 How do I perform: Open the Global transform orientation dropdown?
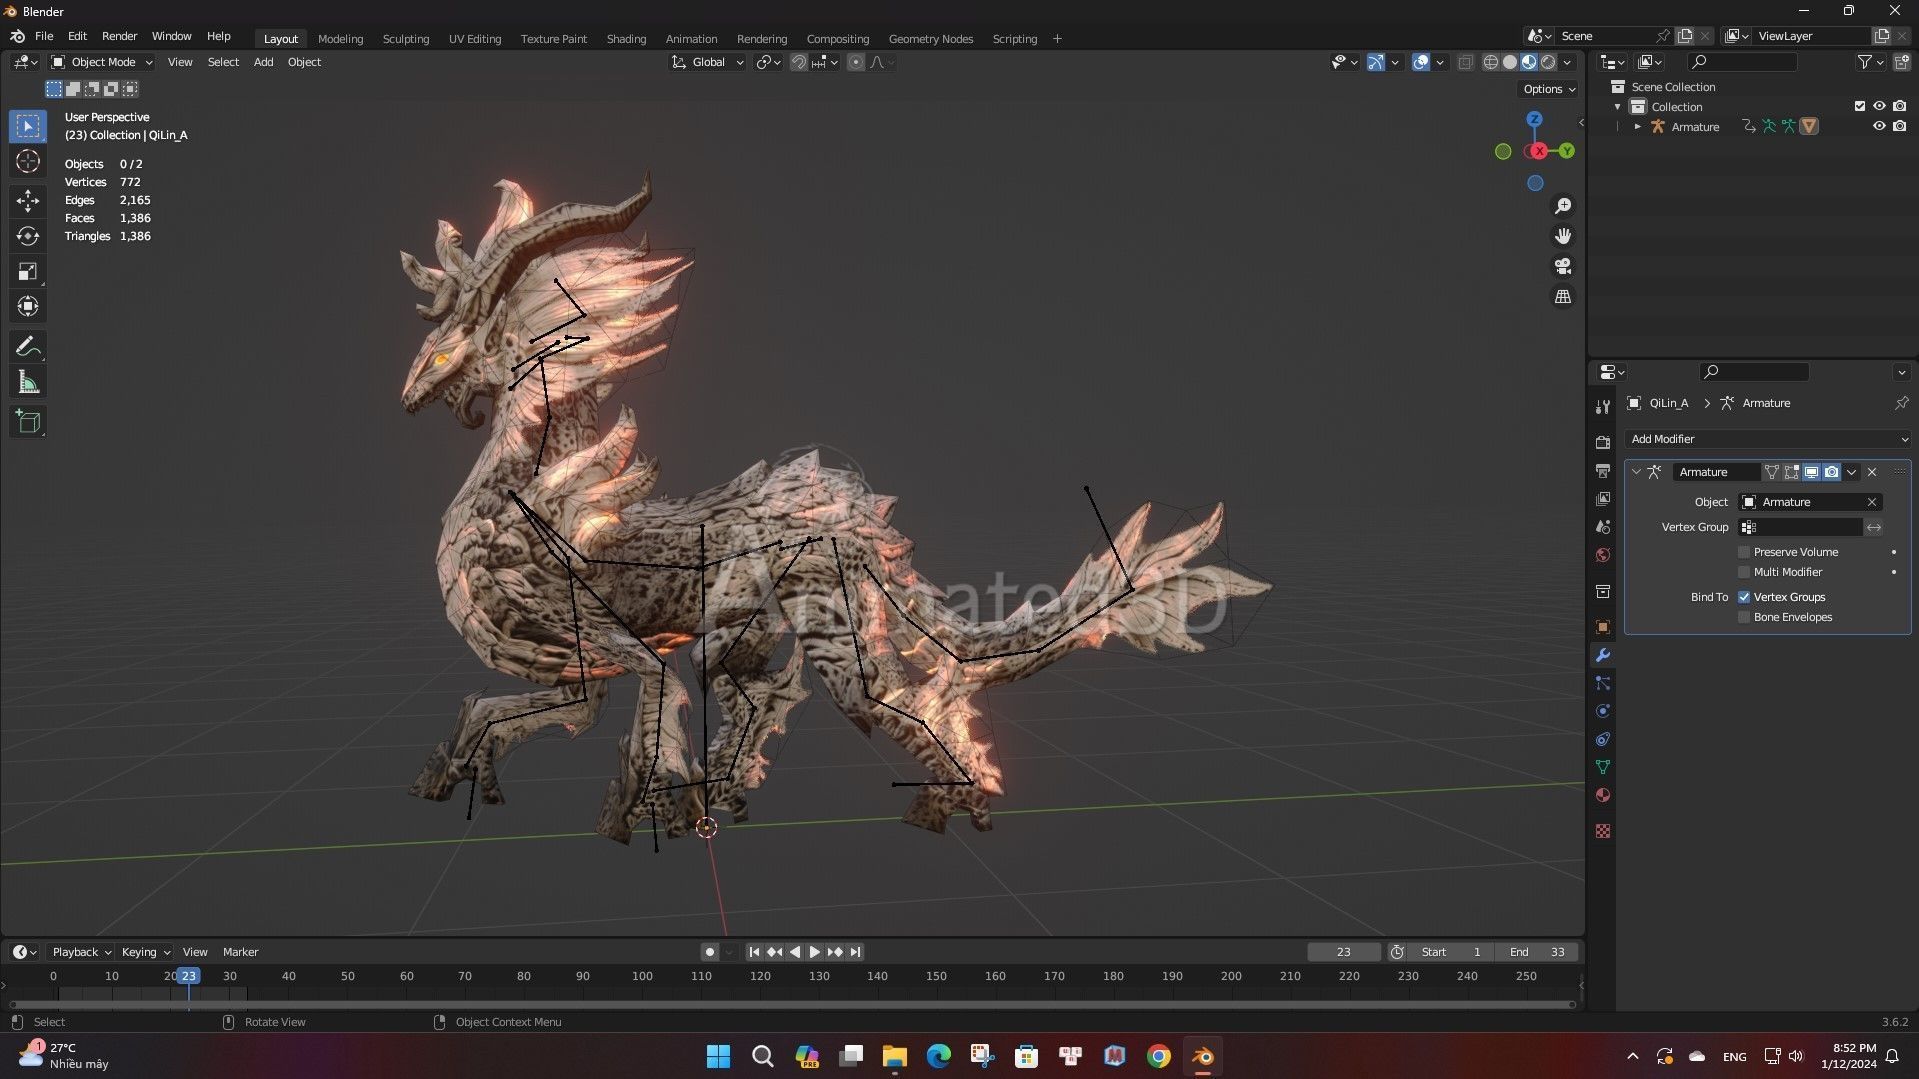707,62
